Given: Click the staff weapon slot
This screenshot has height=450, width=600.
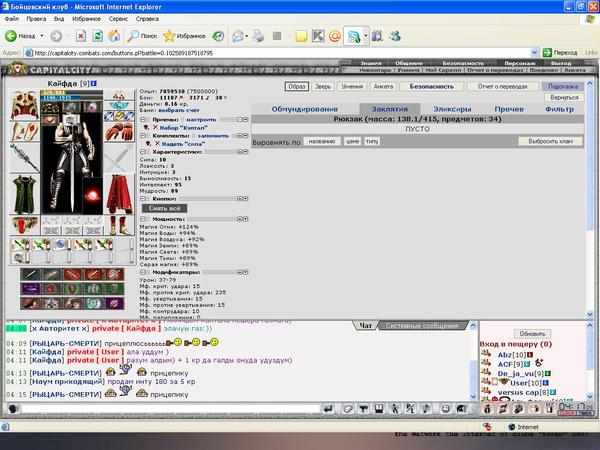Looking at the screenshot, I should point(24,158).
